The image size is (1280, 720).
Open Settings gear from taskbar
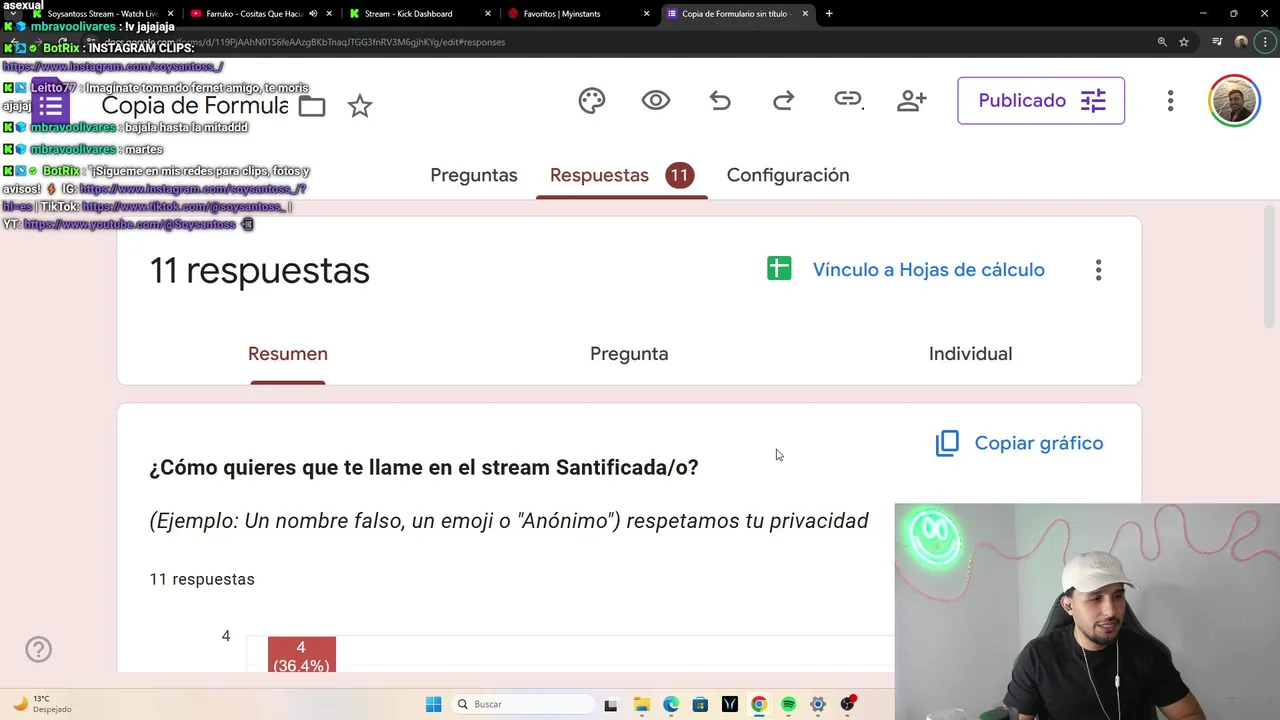(x=818, y=704)
